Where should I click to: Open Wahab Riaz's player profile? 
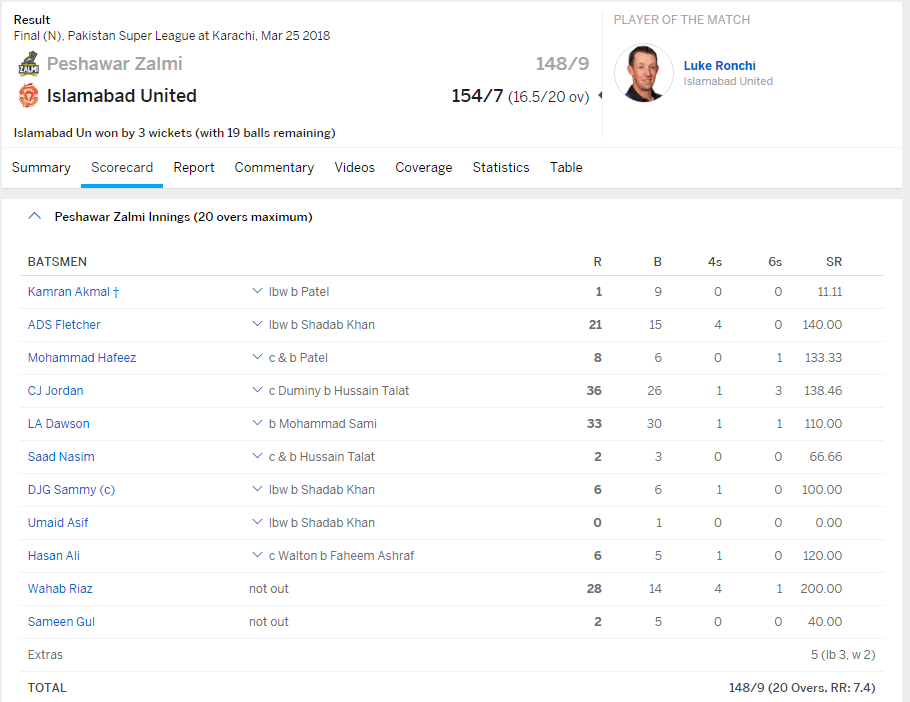[x=60, y=589]
